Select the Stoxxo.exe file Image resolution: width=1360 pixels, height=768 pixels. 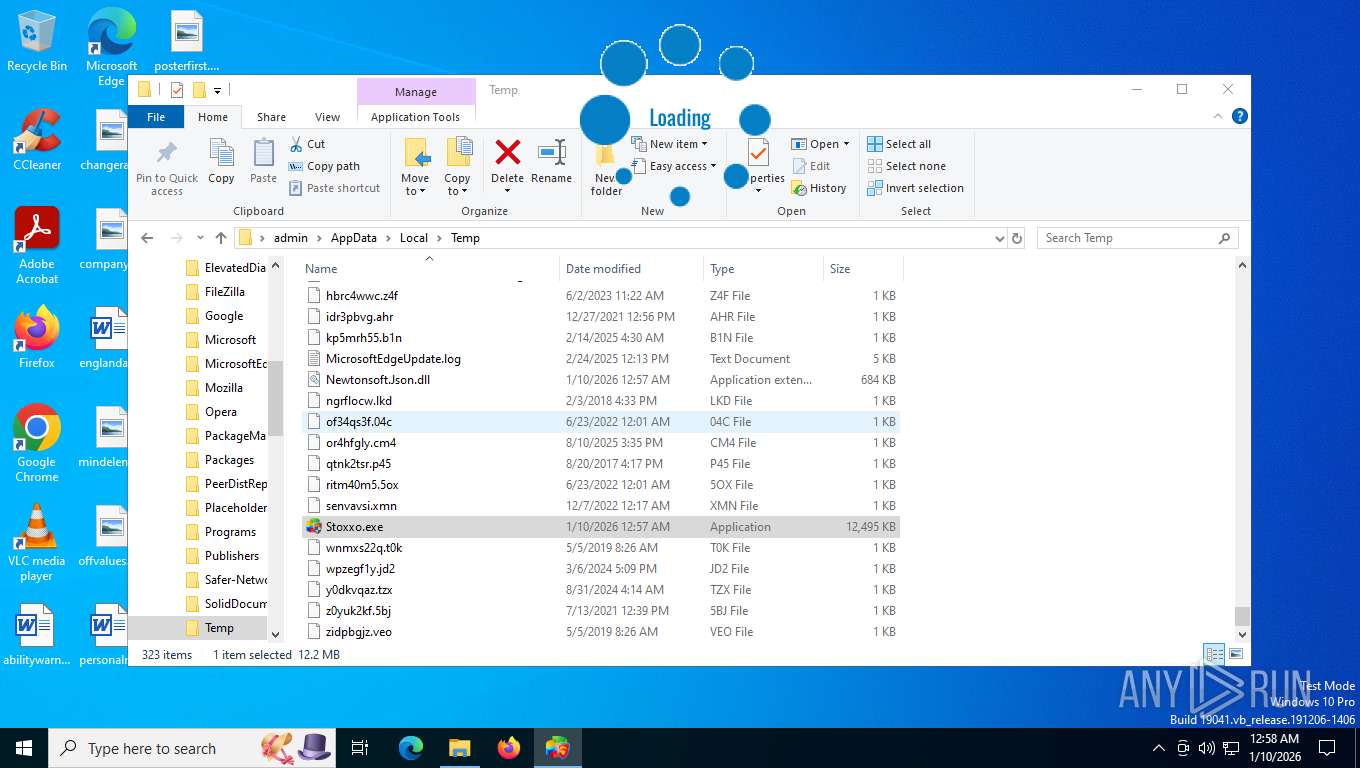point(600,527)
